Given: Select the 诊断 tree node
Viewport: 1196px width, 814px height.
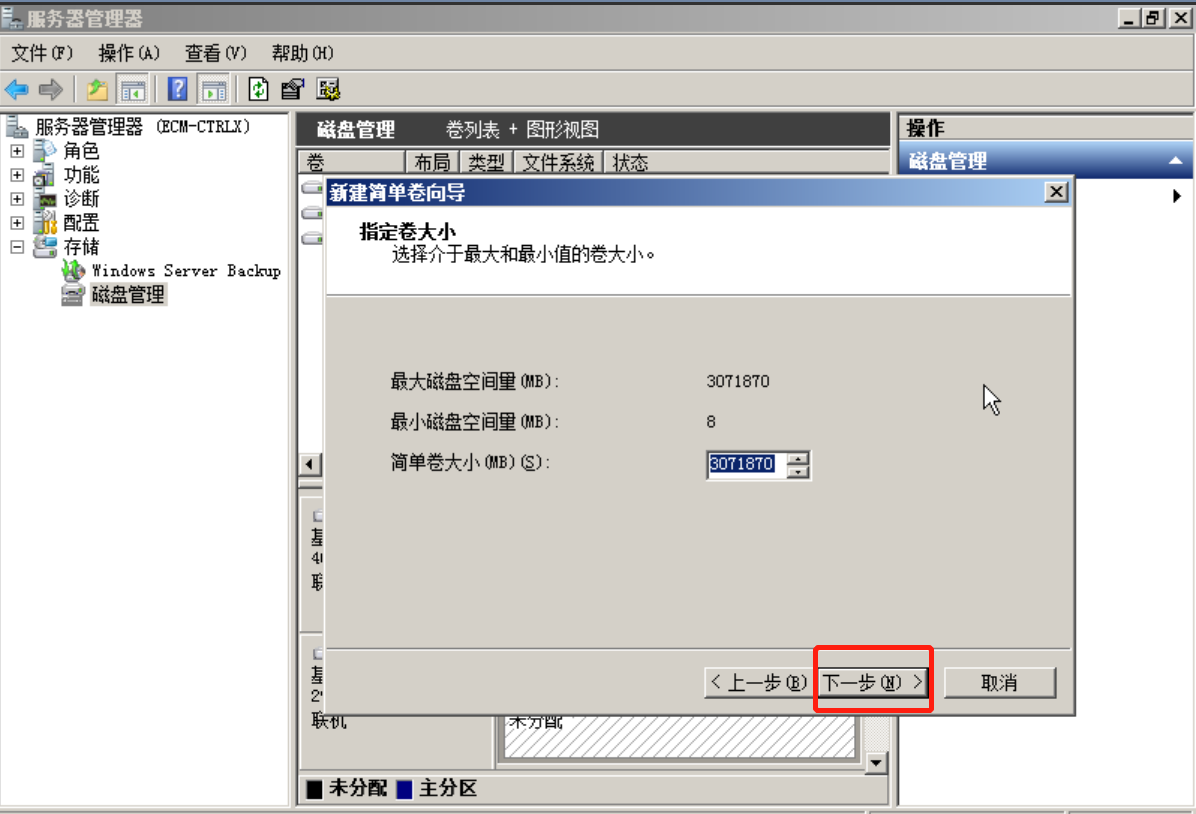Looking at the screenshot, I should pyautogui.click(x=81, y=198).
